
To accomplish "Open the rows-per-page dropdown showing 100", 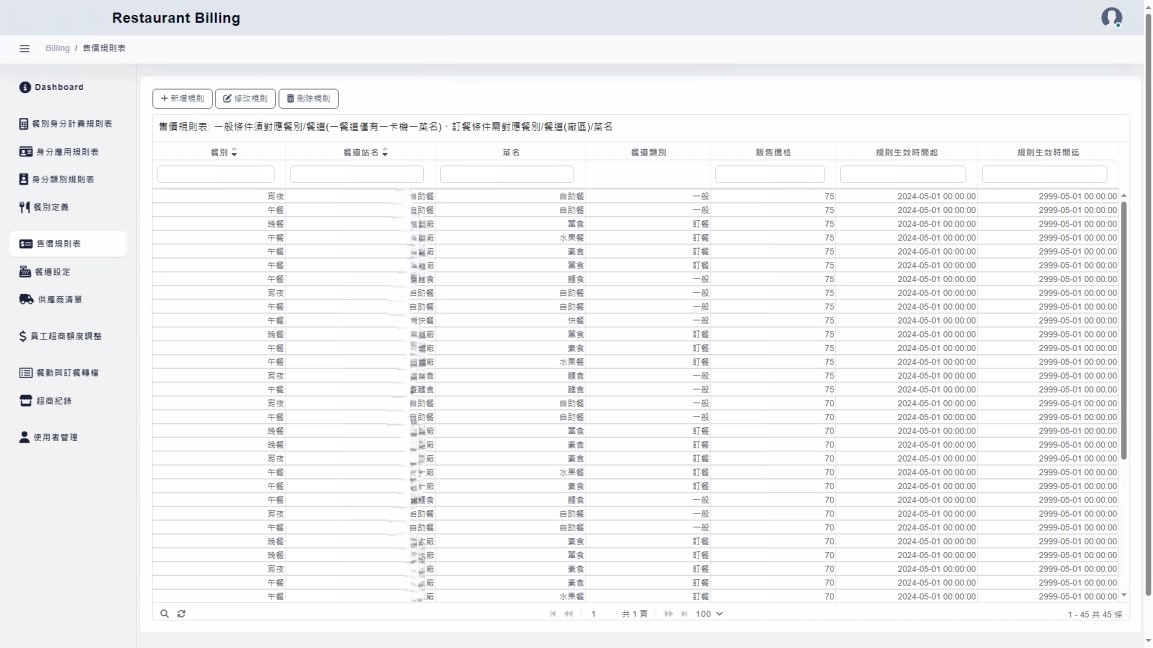I will pos(709,613).
